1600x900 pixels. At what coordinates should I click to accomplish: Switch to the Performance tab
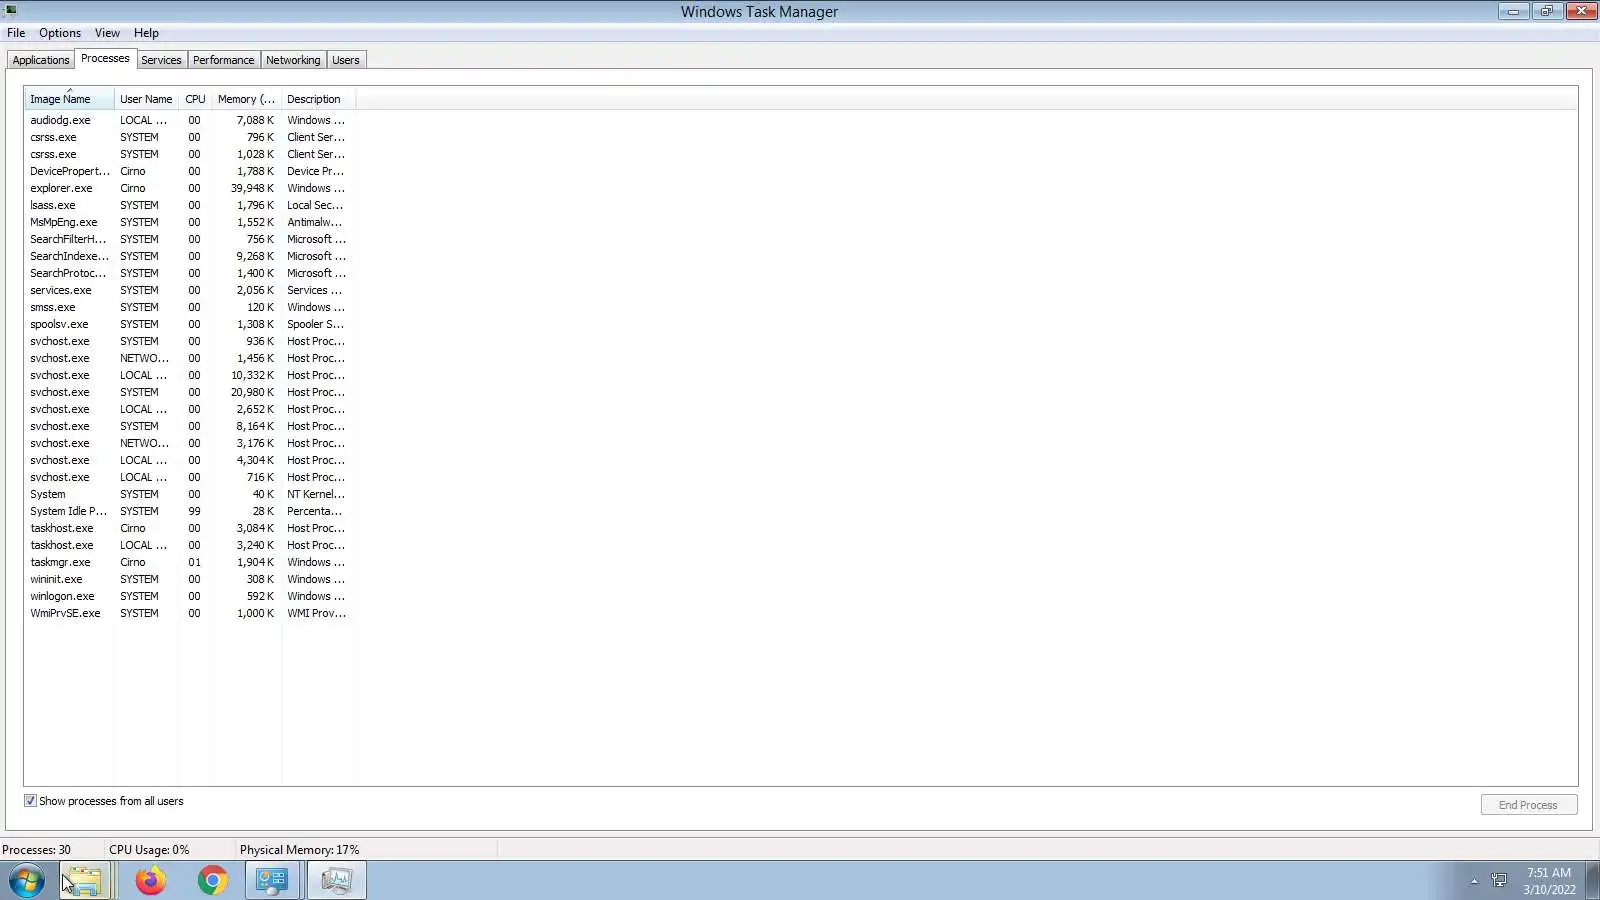tap(224, 60)
